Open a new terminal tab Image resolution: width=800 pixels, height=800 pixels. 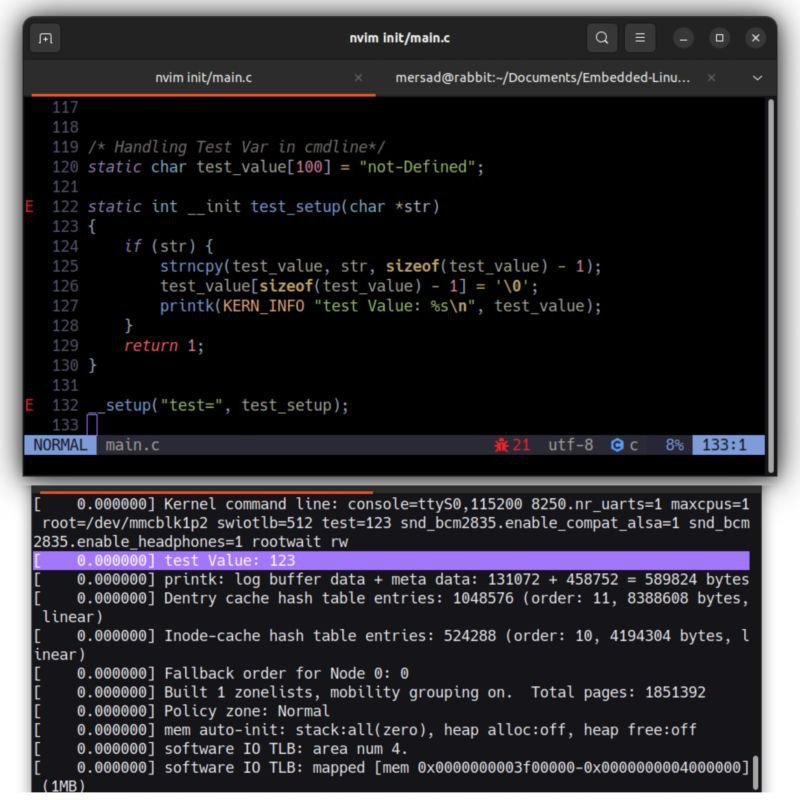45,39
